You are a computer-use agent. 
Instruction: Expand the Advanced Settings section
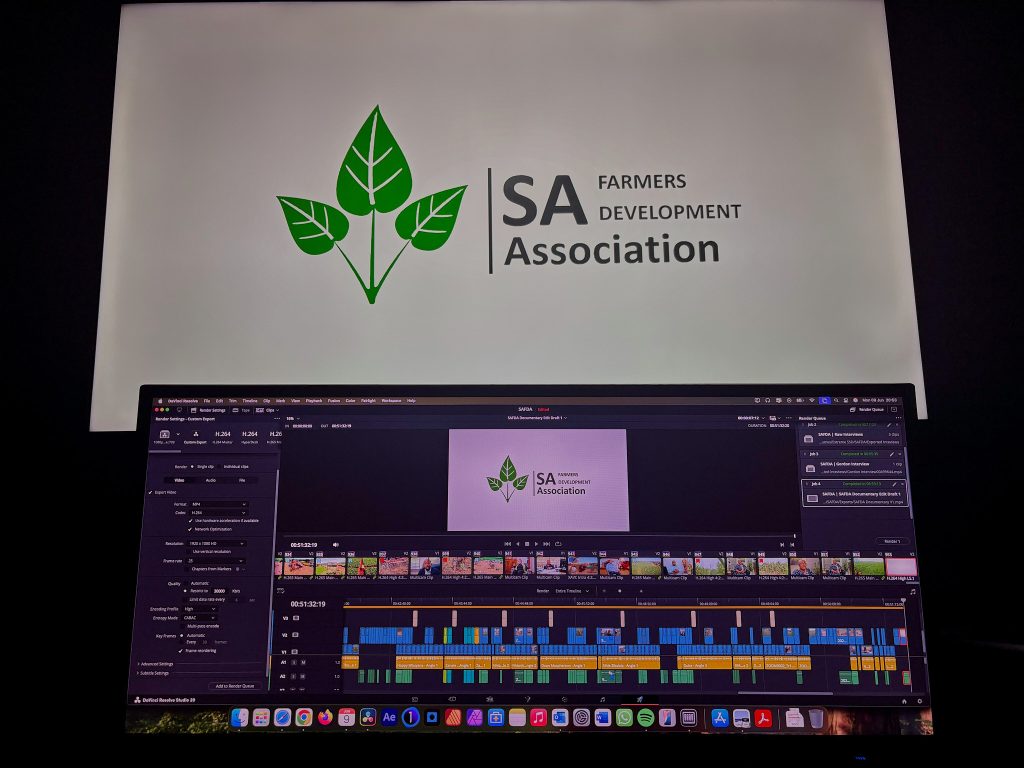(155, 663)
